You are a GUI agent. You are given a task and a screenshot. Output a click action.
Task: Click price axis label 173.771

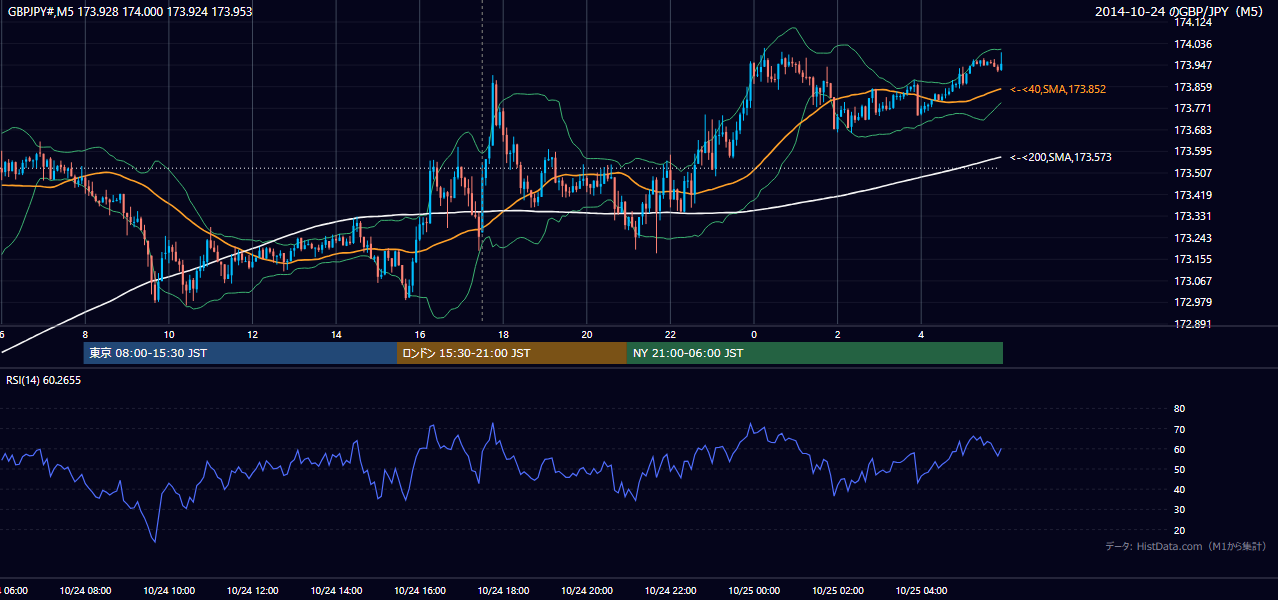coord(1192,108)
